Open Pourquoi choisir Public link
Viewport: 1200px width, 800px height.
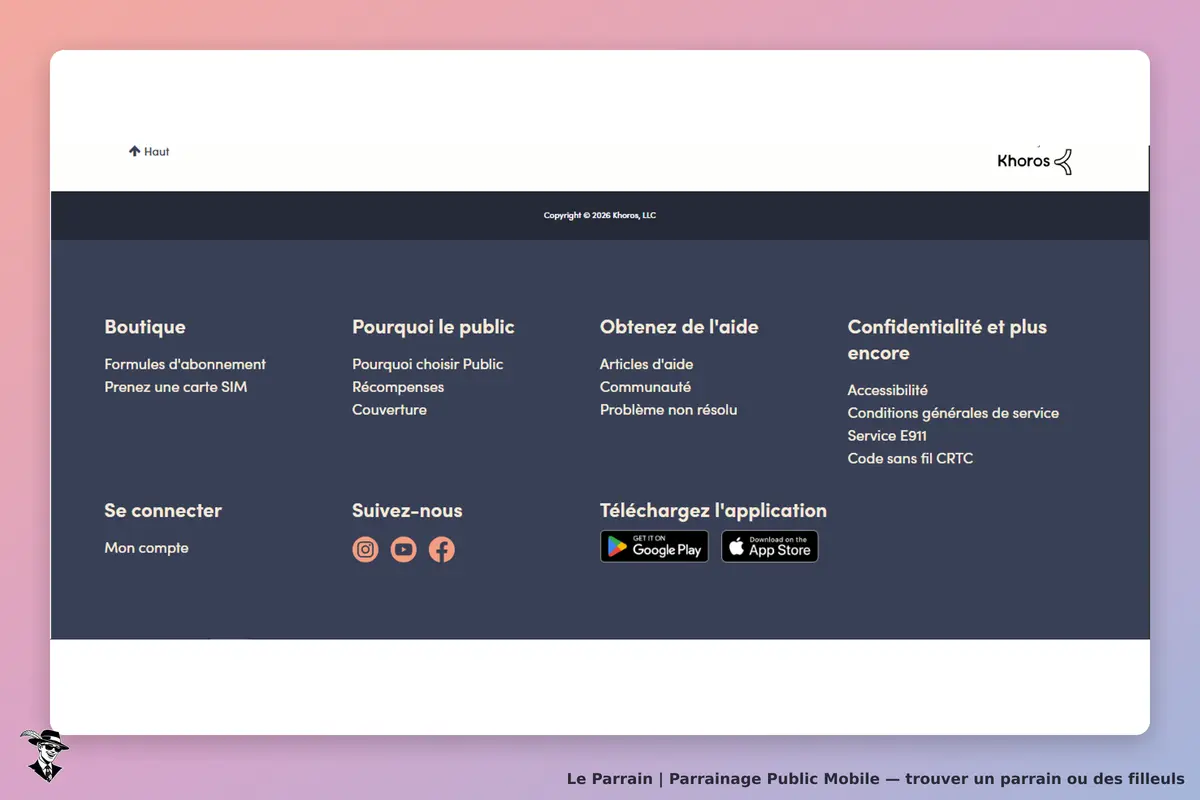click(x=428, y=364)
